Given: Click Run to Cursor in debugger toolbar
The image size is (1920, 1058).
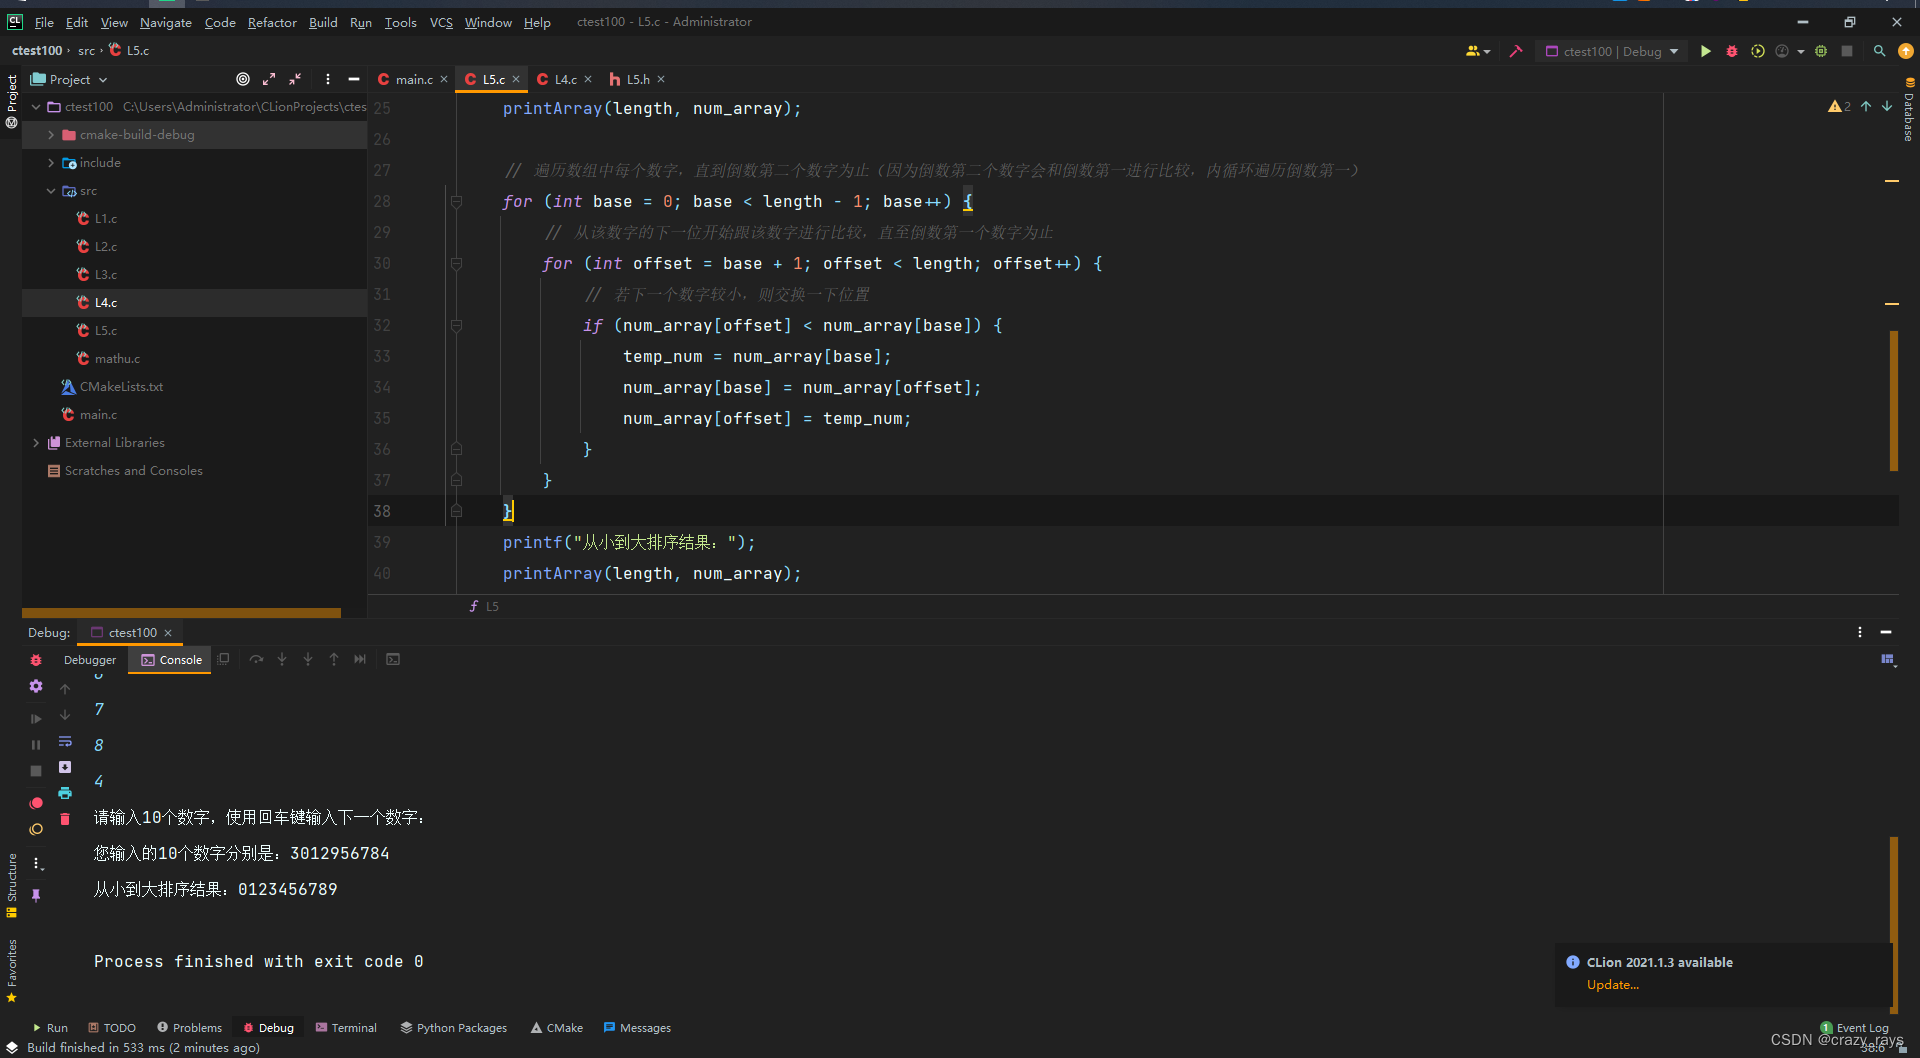Looking at the screenshot, I should point(360,659).
